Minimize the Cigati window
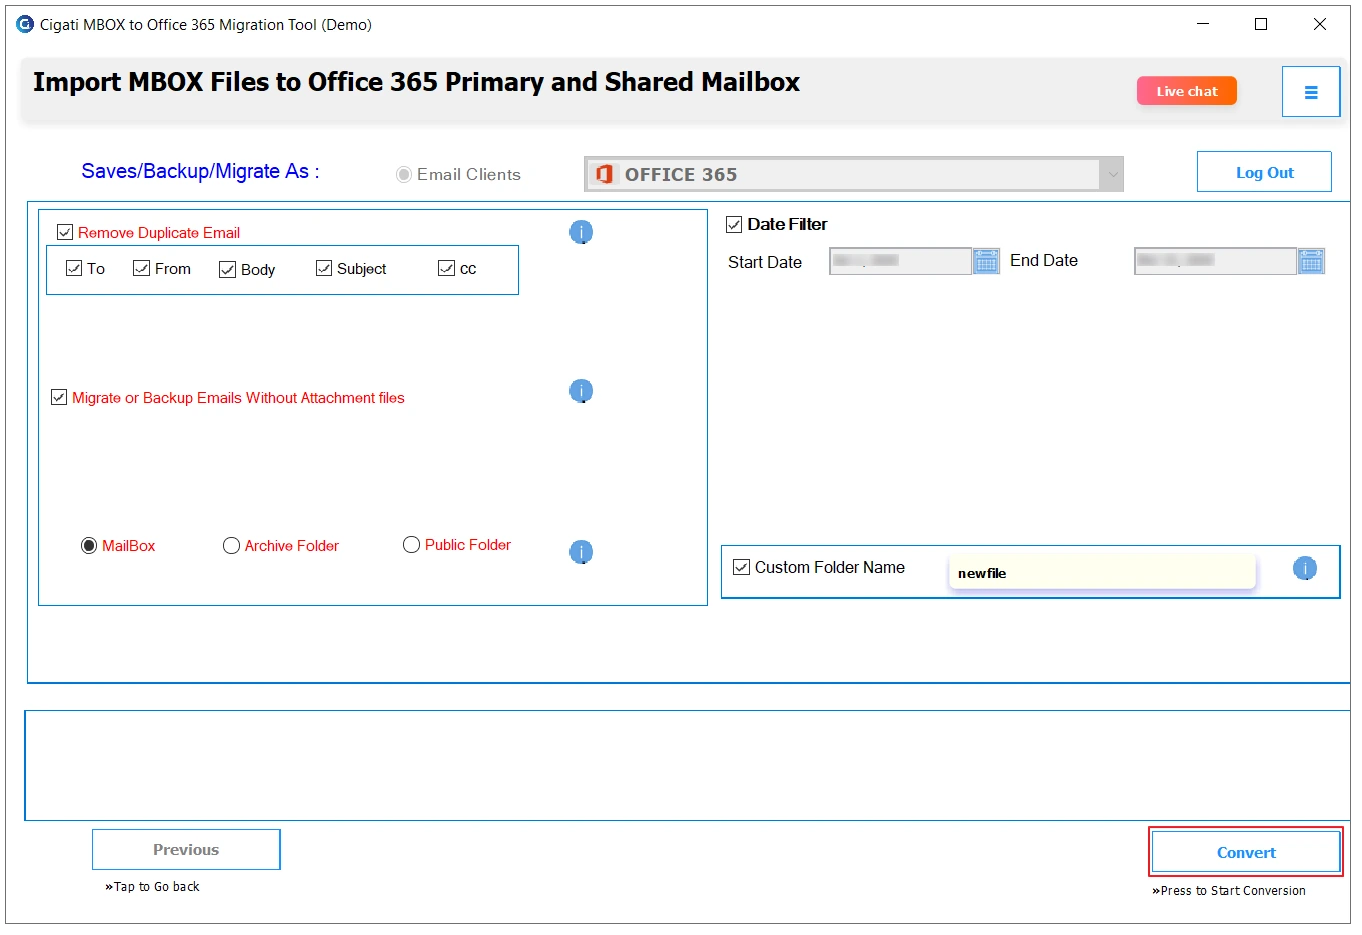 tap(1203, 24)
